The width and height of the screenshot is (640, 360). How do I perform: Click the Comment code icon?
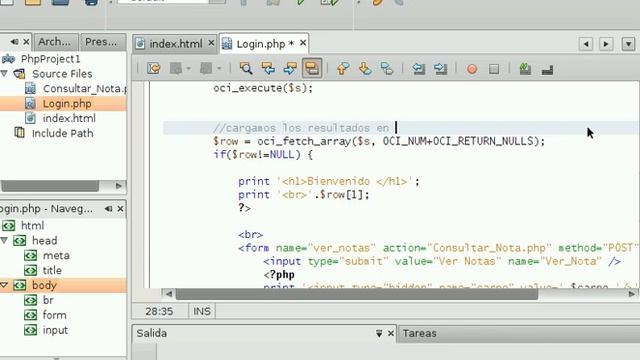[547, 69]
